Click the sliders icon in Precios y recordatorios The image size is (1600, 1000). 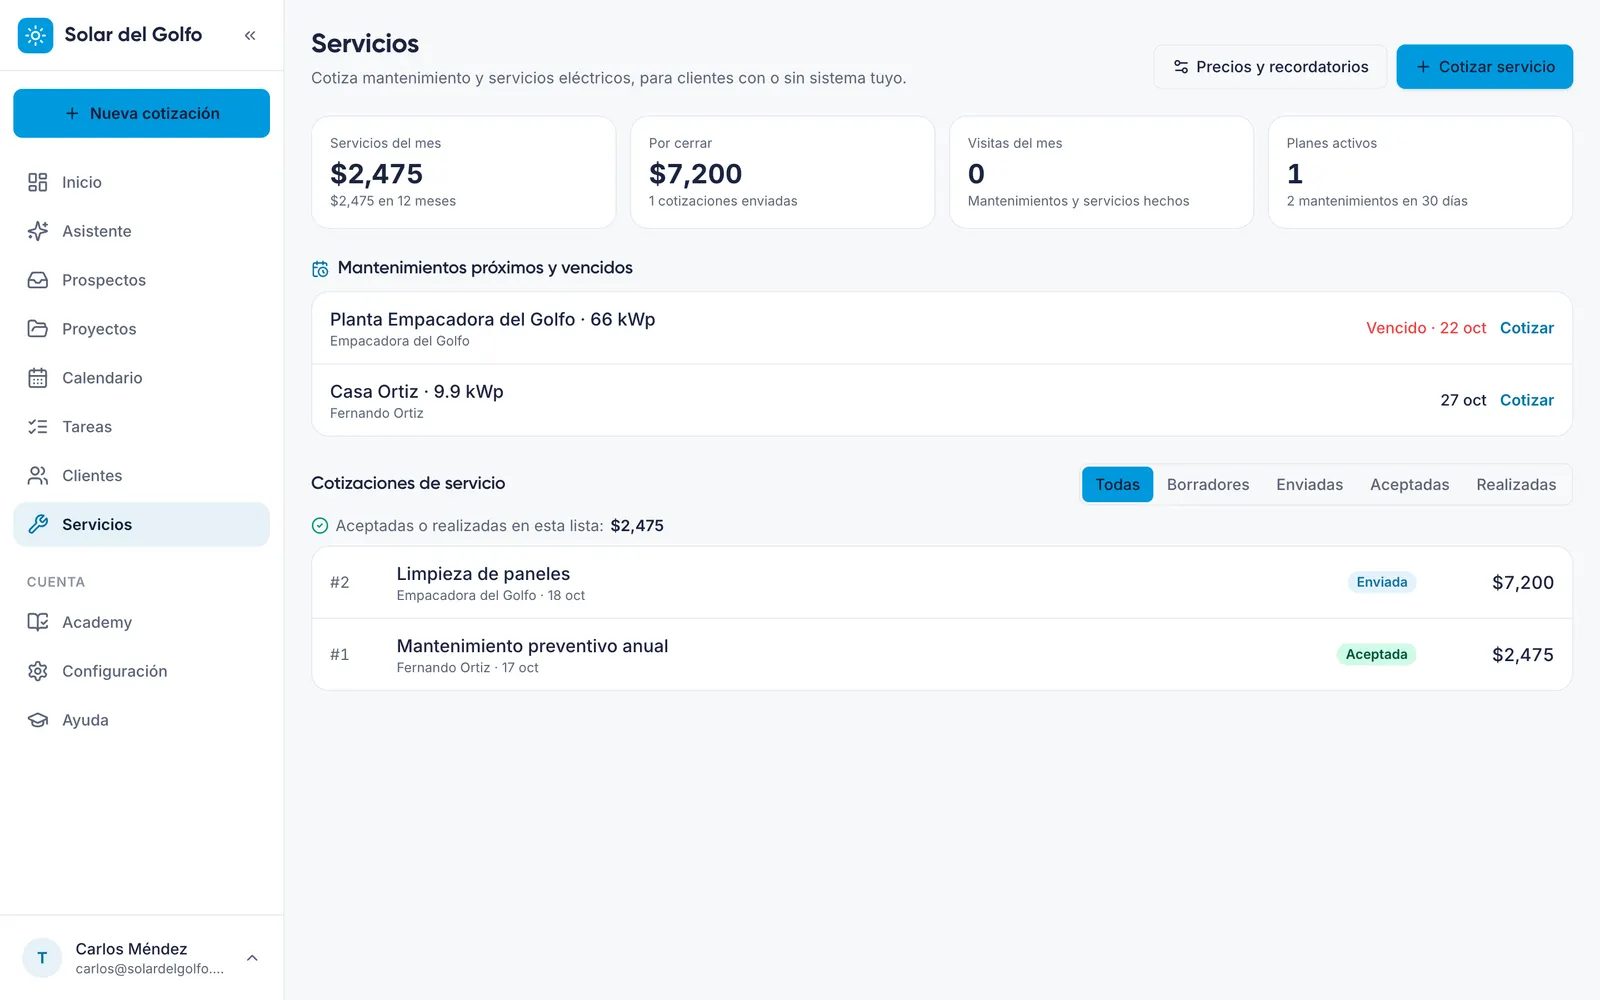coord(1181,67)
